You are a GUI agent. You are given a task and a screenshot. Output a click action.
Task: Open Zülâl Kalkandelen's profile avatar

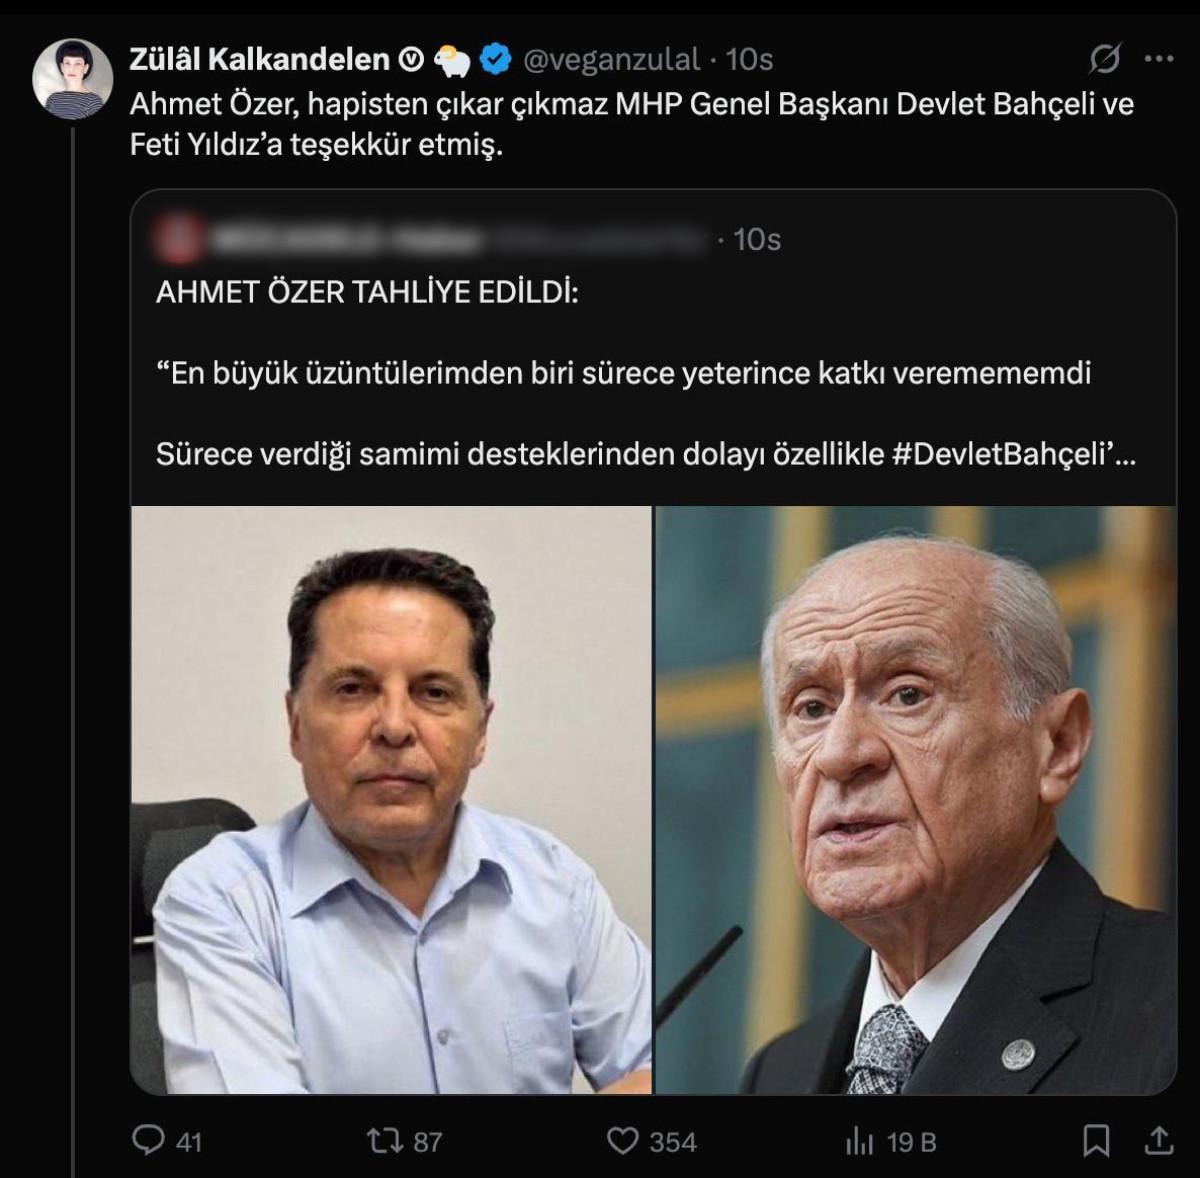coord(72,79)
